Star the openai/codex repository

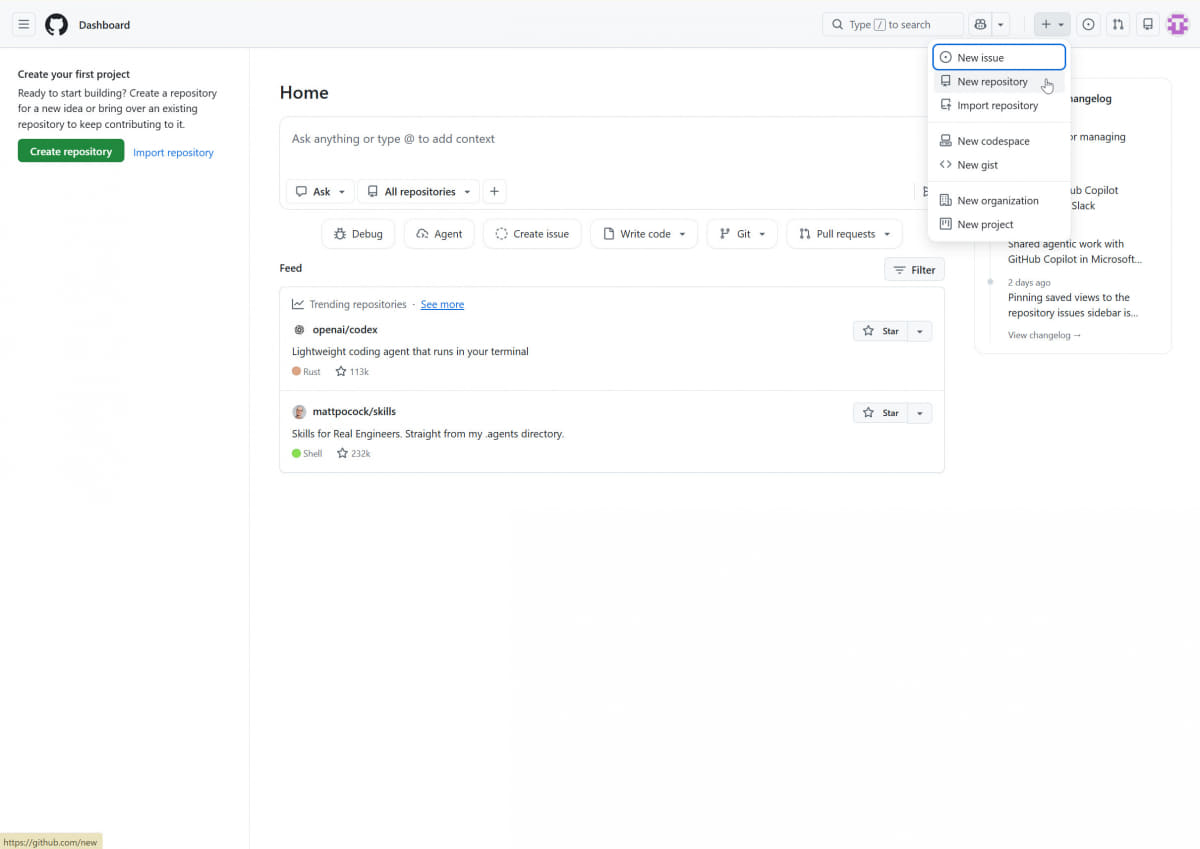click(880, 331)
